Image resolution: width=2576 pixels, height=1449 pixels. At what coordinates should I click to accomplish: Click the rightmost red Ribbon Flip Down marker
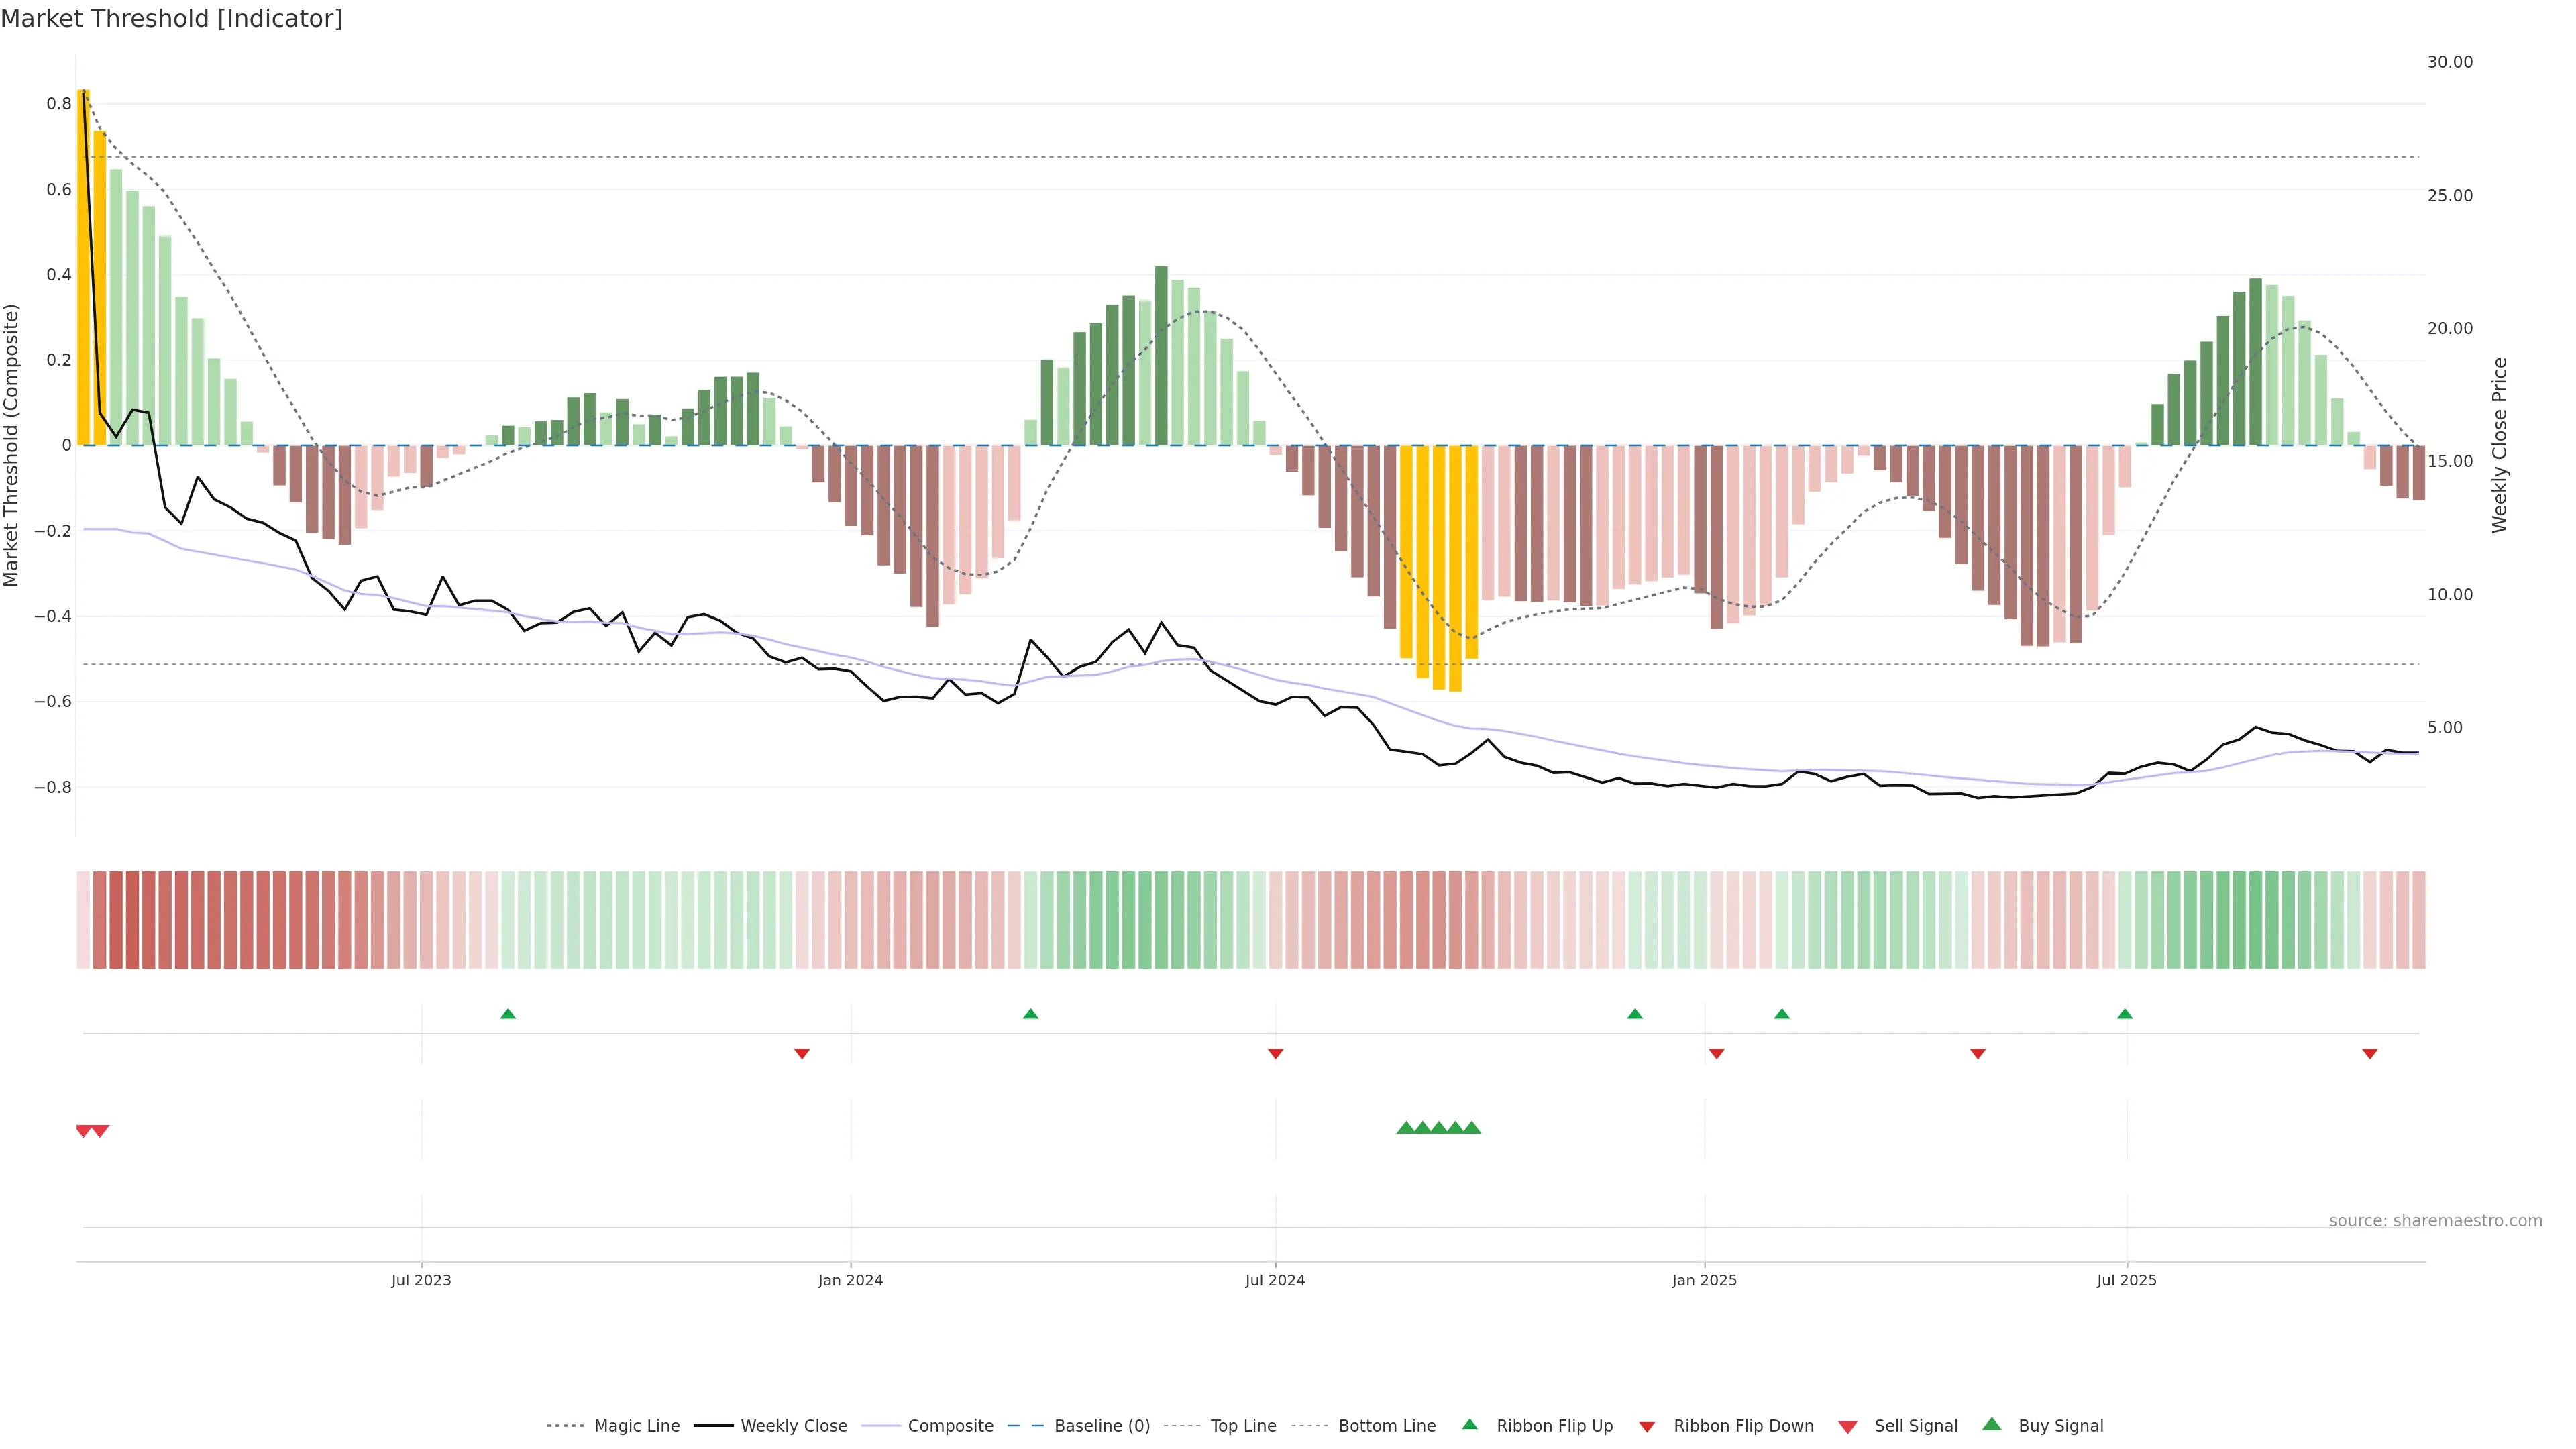pos(2370,1053)
